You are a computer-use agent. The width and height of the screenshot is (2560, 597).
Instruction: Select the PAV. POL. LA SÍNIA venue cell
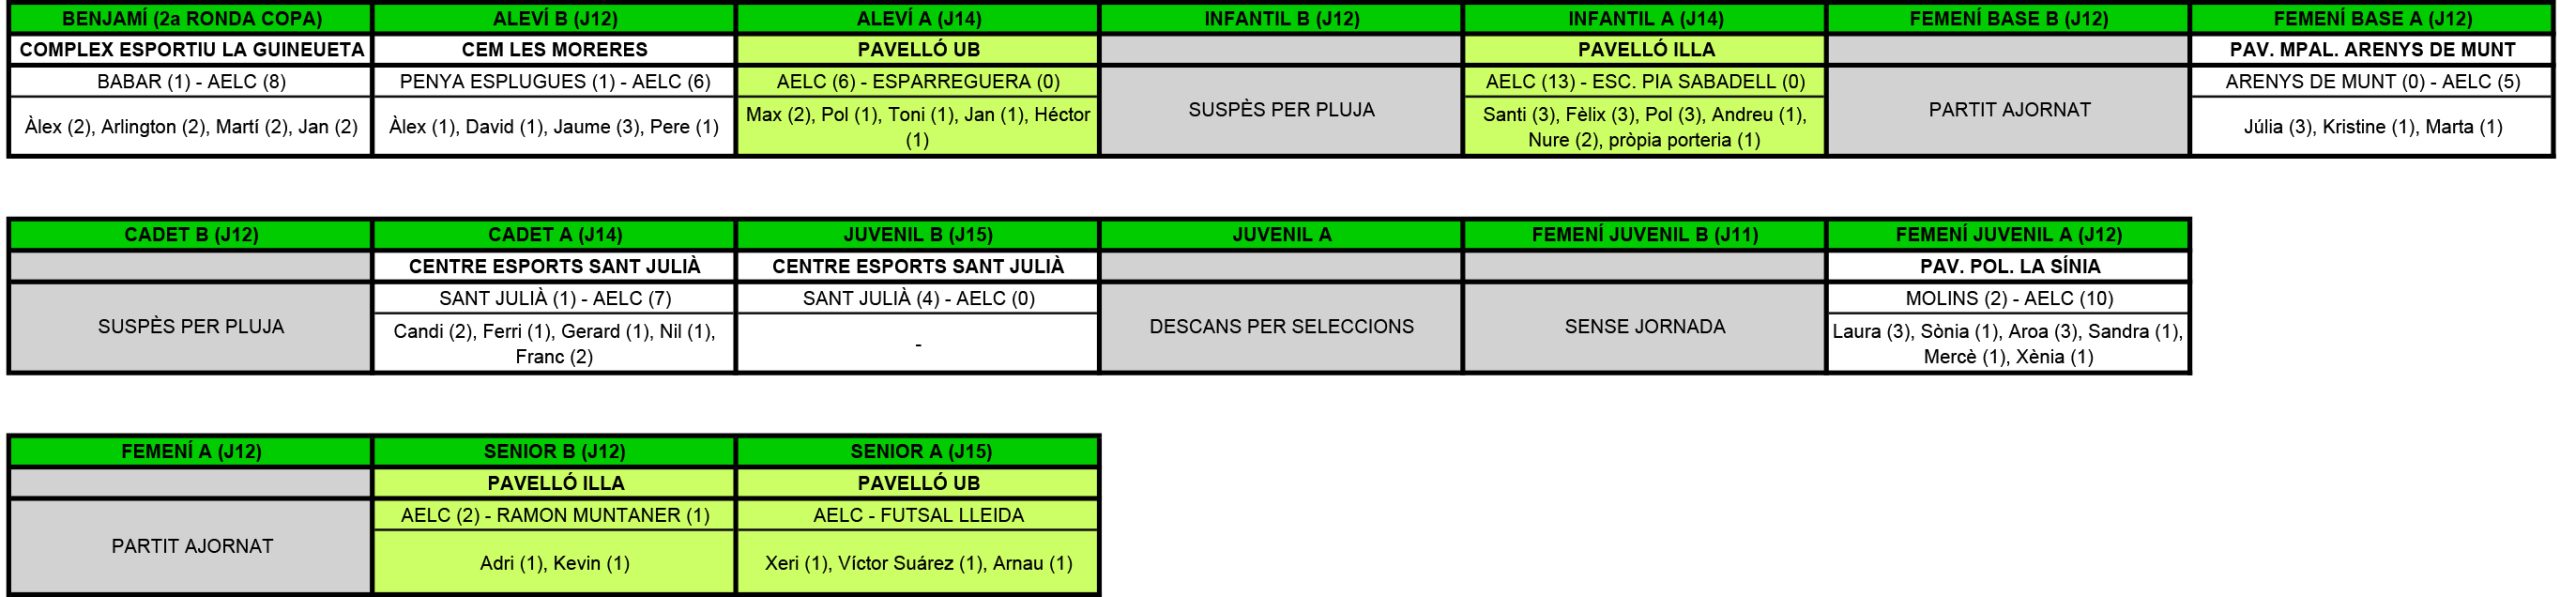[x=2008, y=267]
